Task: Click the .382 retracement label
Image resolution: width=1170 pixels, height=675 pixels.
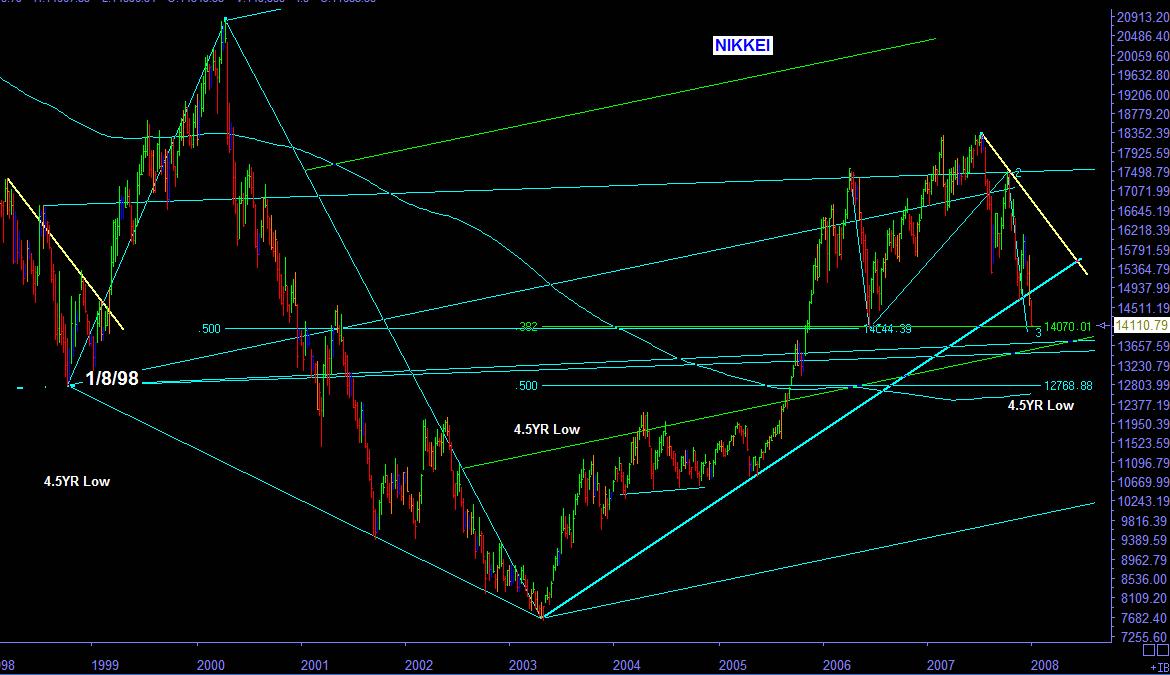Action: pos(528,327)
